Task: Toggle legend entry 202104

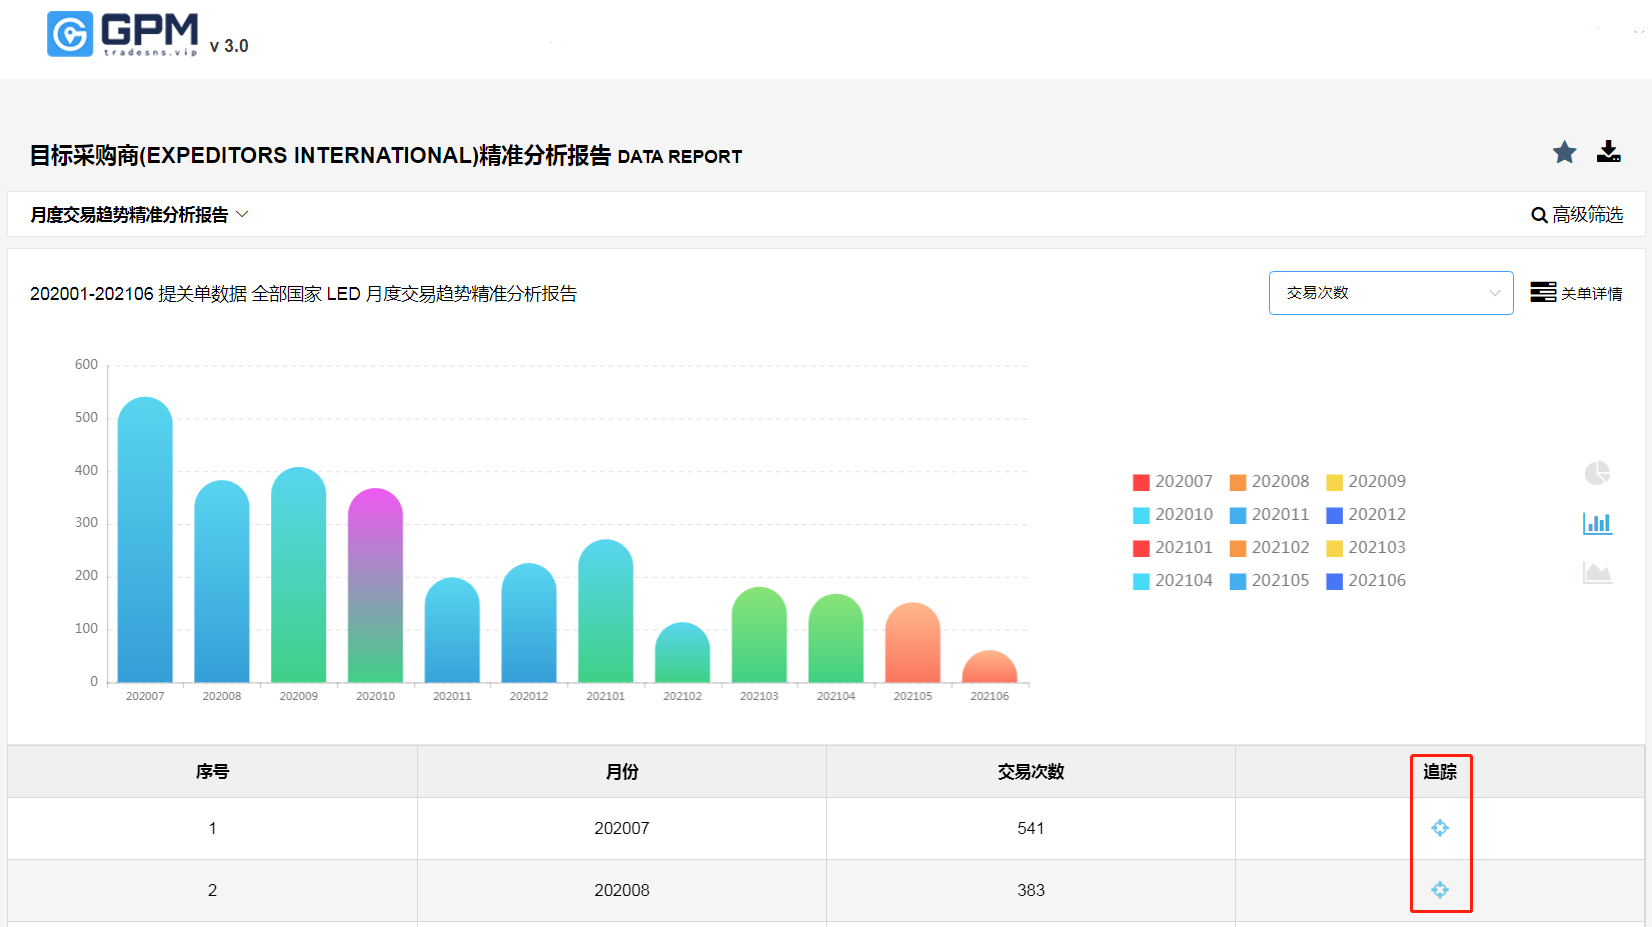Action: click(x=1173, y=581)
